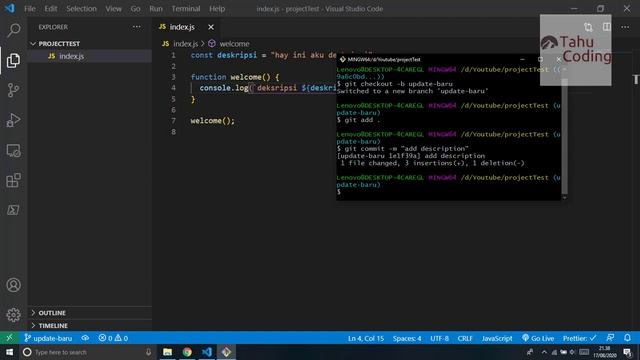
Task: Change indentation via Spaces: 4
Action: [407, 338]
